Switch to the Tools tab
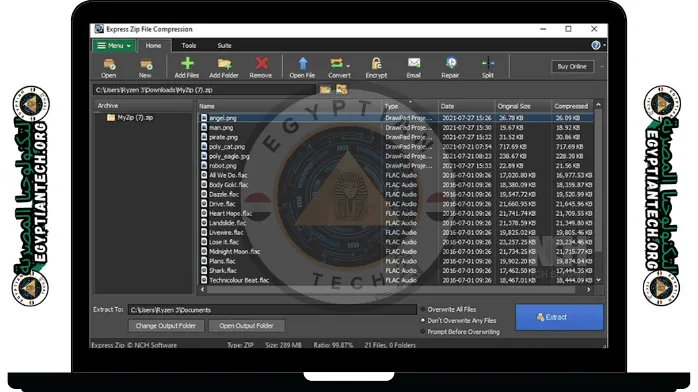 (x=189, y=45)
